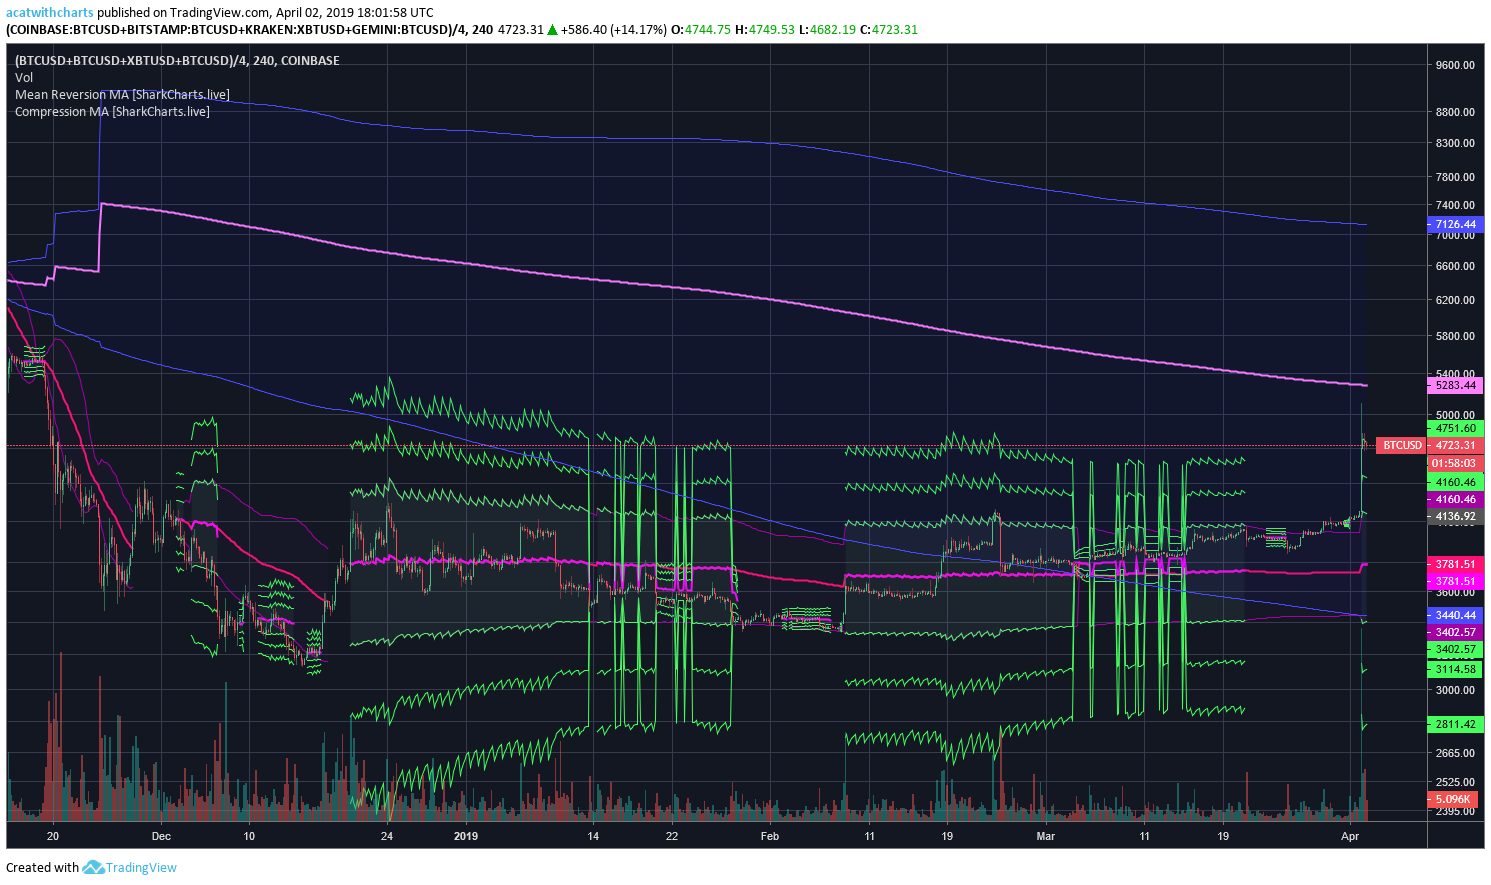Viewport: 1491px width, 885px height.
Task: Click the green 3114.58 price label
Action: (1455, 669)
